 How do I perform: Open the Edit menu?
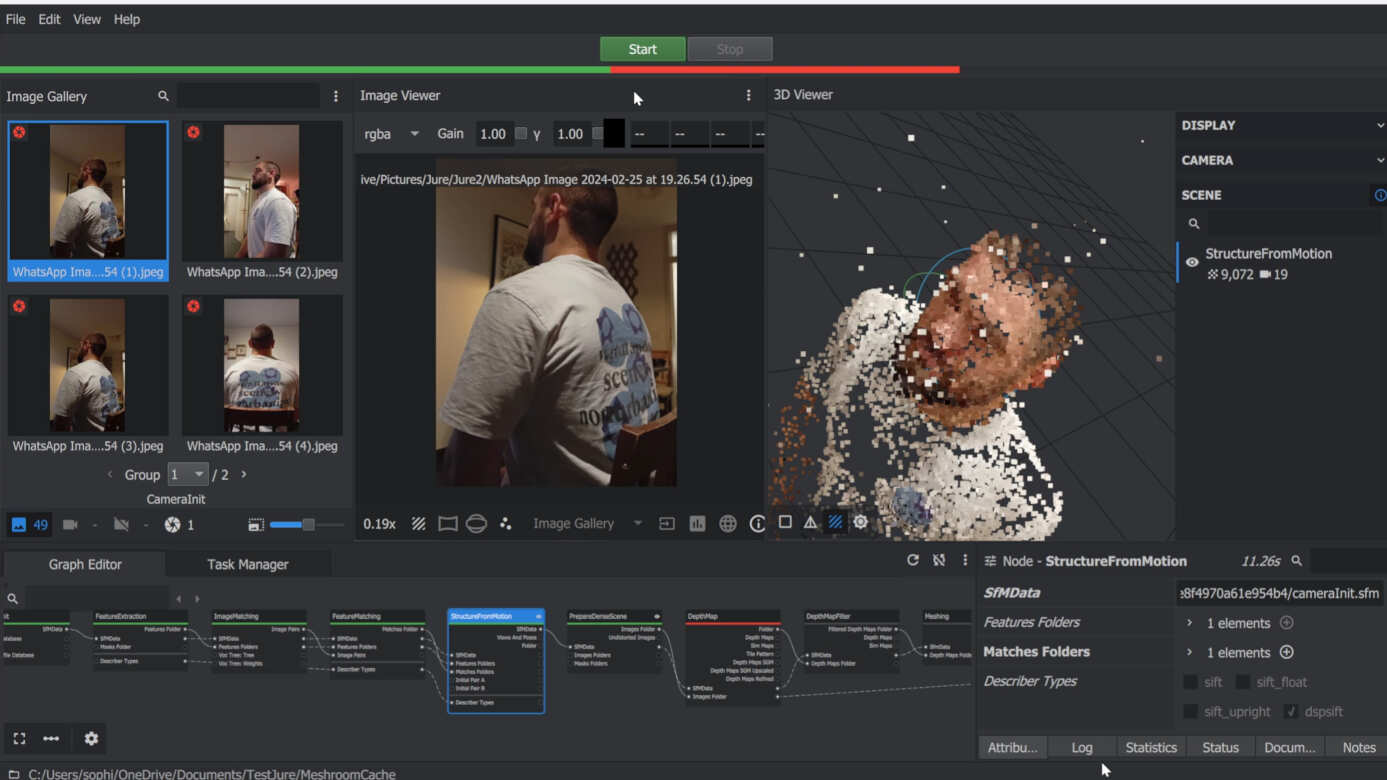tap(49, 19)
